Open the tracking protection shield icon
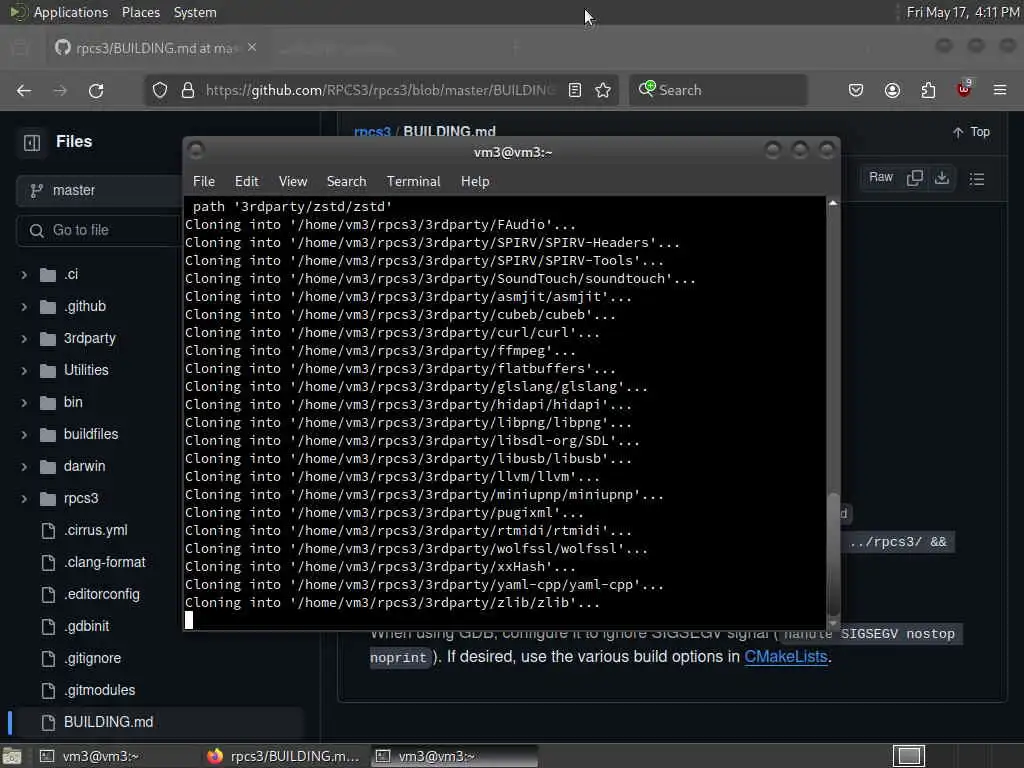The width and height of the screenshot is (1024, 768). [160, 90]
